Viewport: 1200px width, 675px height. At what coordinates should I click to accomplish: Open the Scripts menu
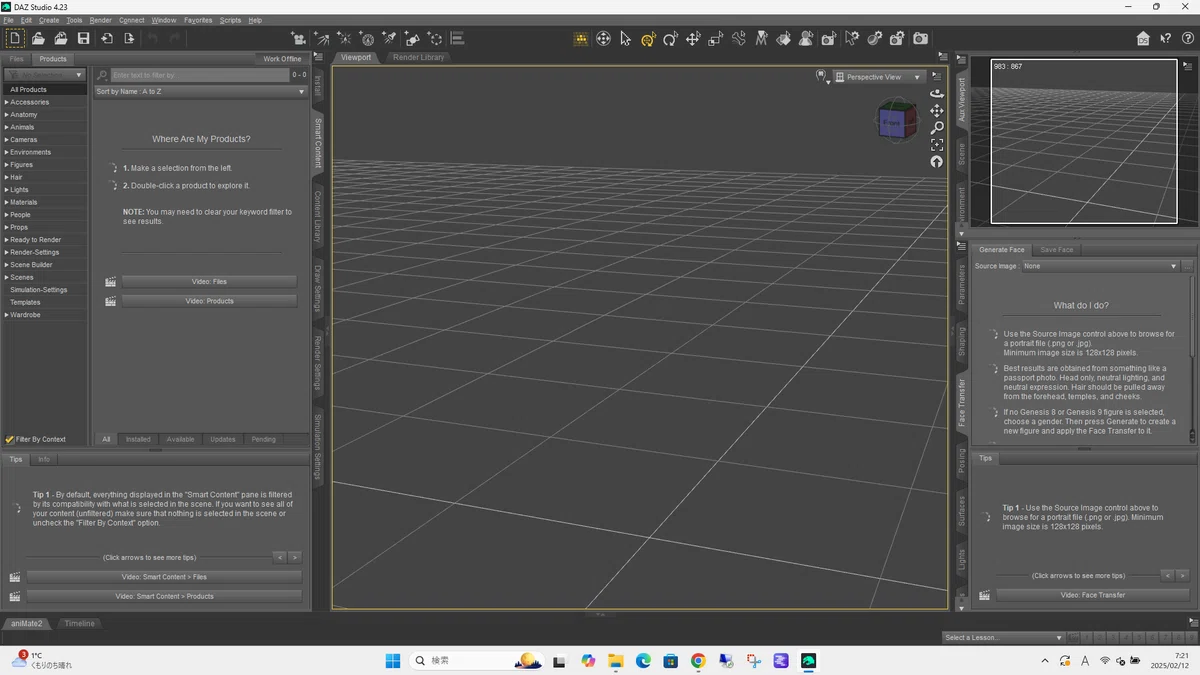point(230,20)
